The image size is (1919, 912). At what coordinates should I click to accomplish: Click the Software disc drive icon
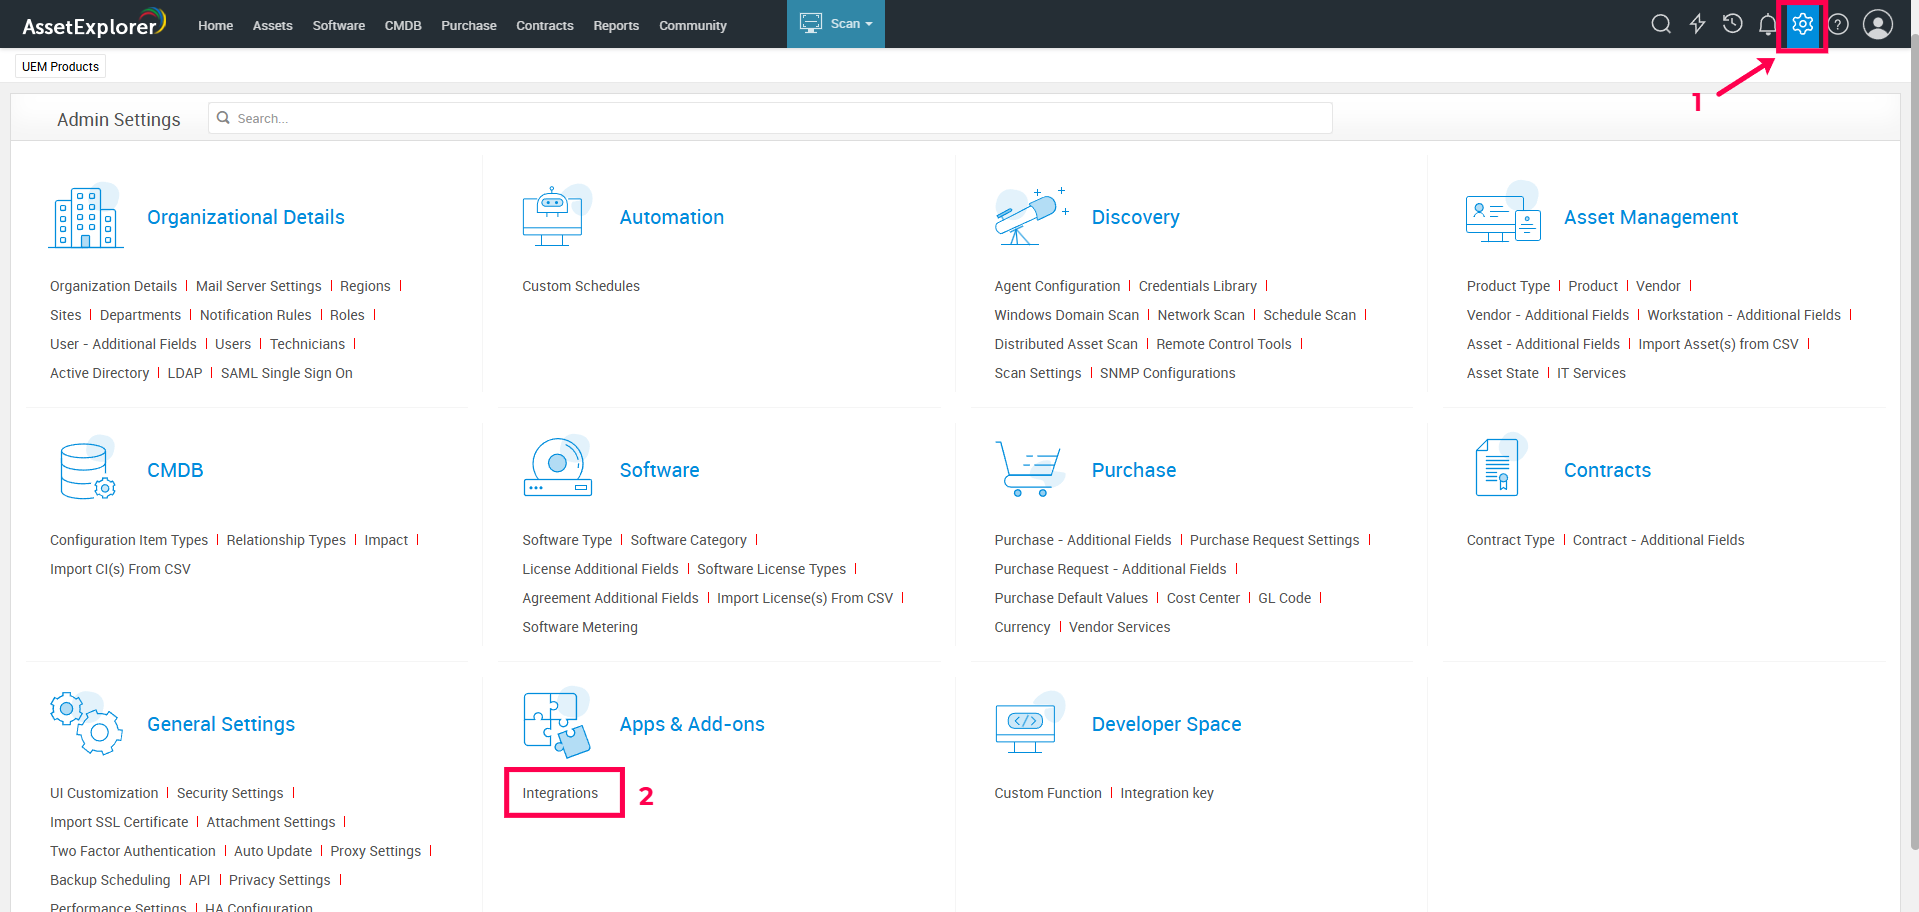tap(557, 468)
